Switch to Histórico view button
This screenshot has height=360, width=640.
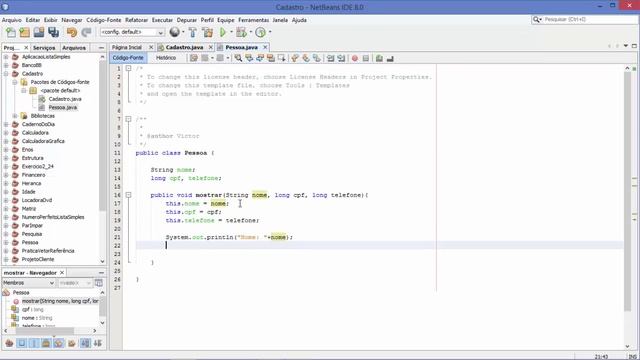pos(166,58)
